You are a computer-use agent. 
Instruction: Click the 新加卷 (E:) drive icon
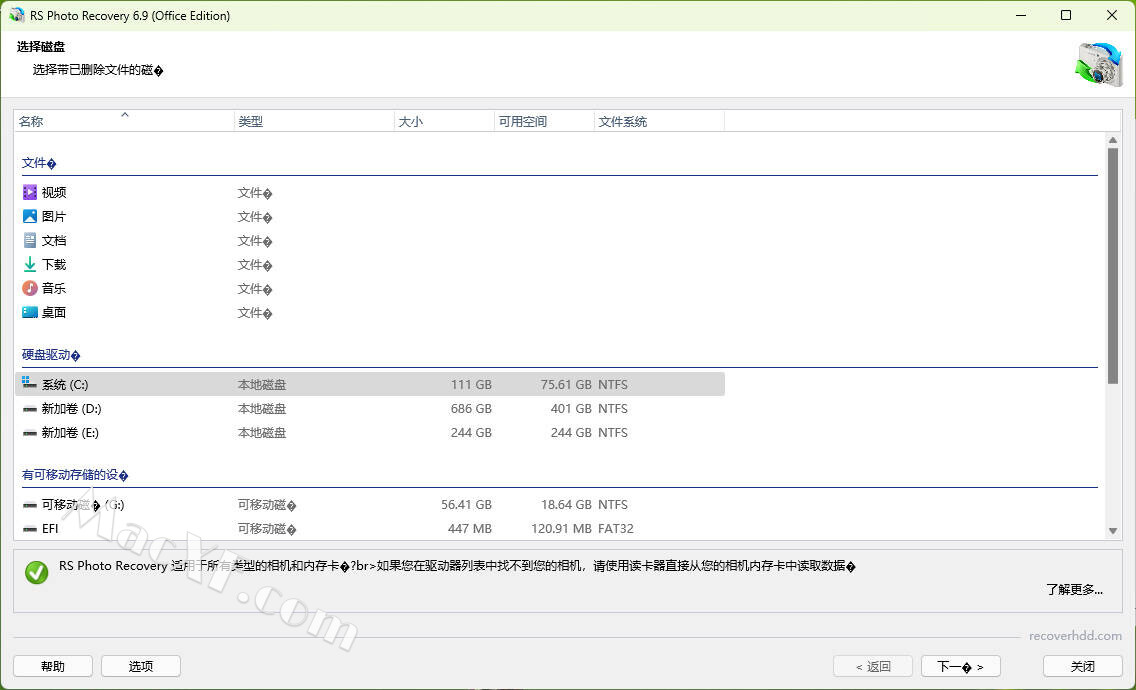click(x=30, y=433)
